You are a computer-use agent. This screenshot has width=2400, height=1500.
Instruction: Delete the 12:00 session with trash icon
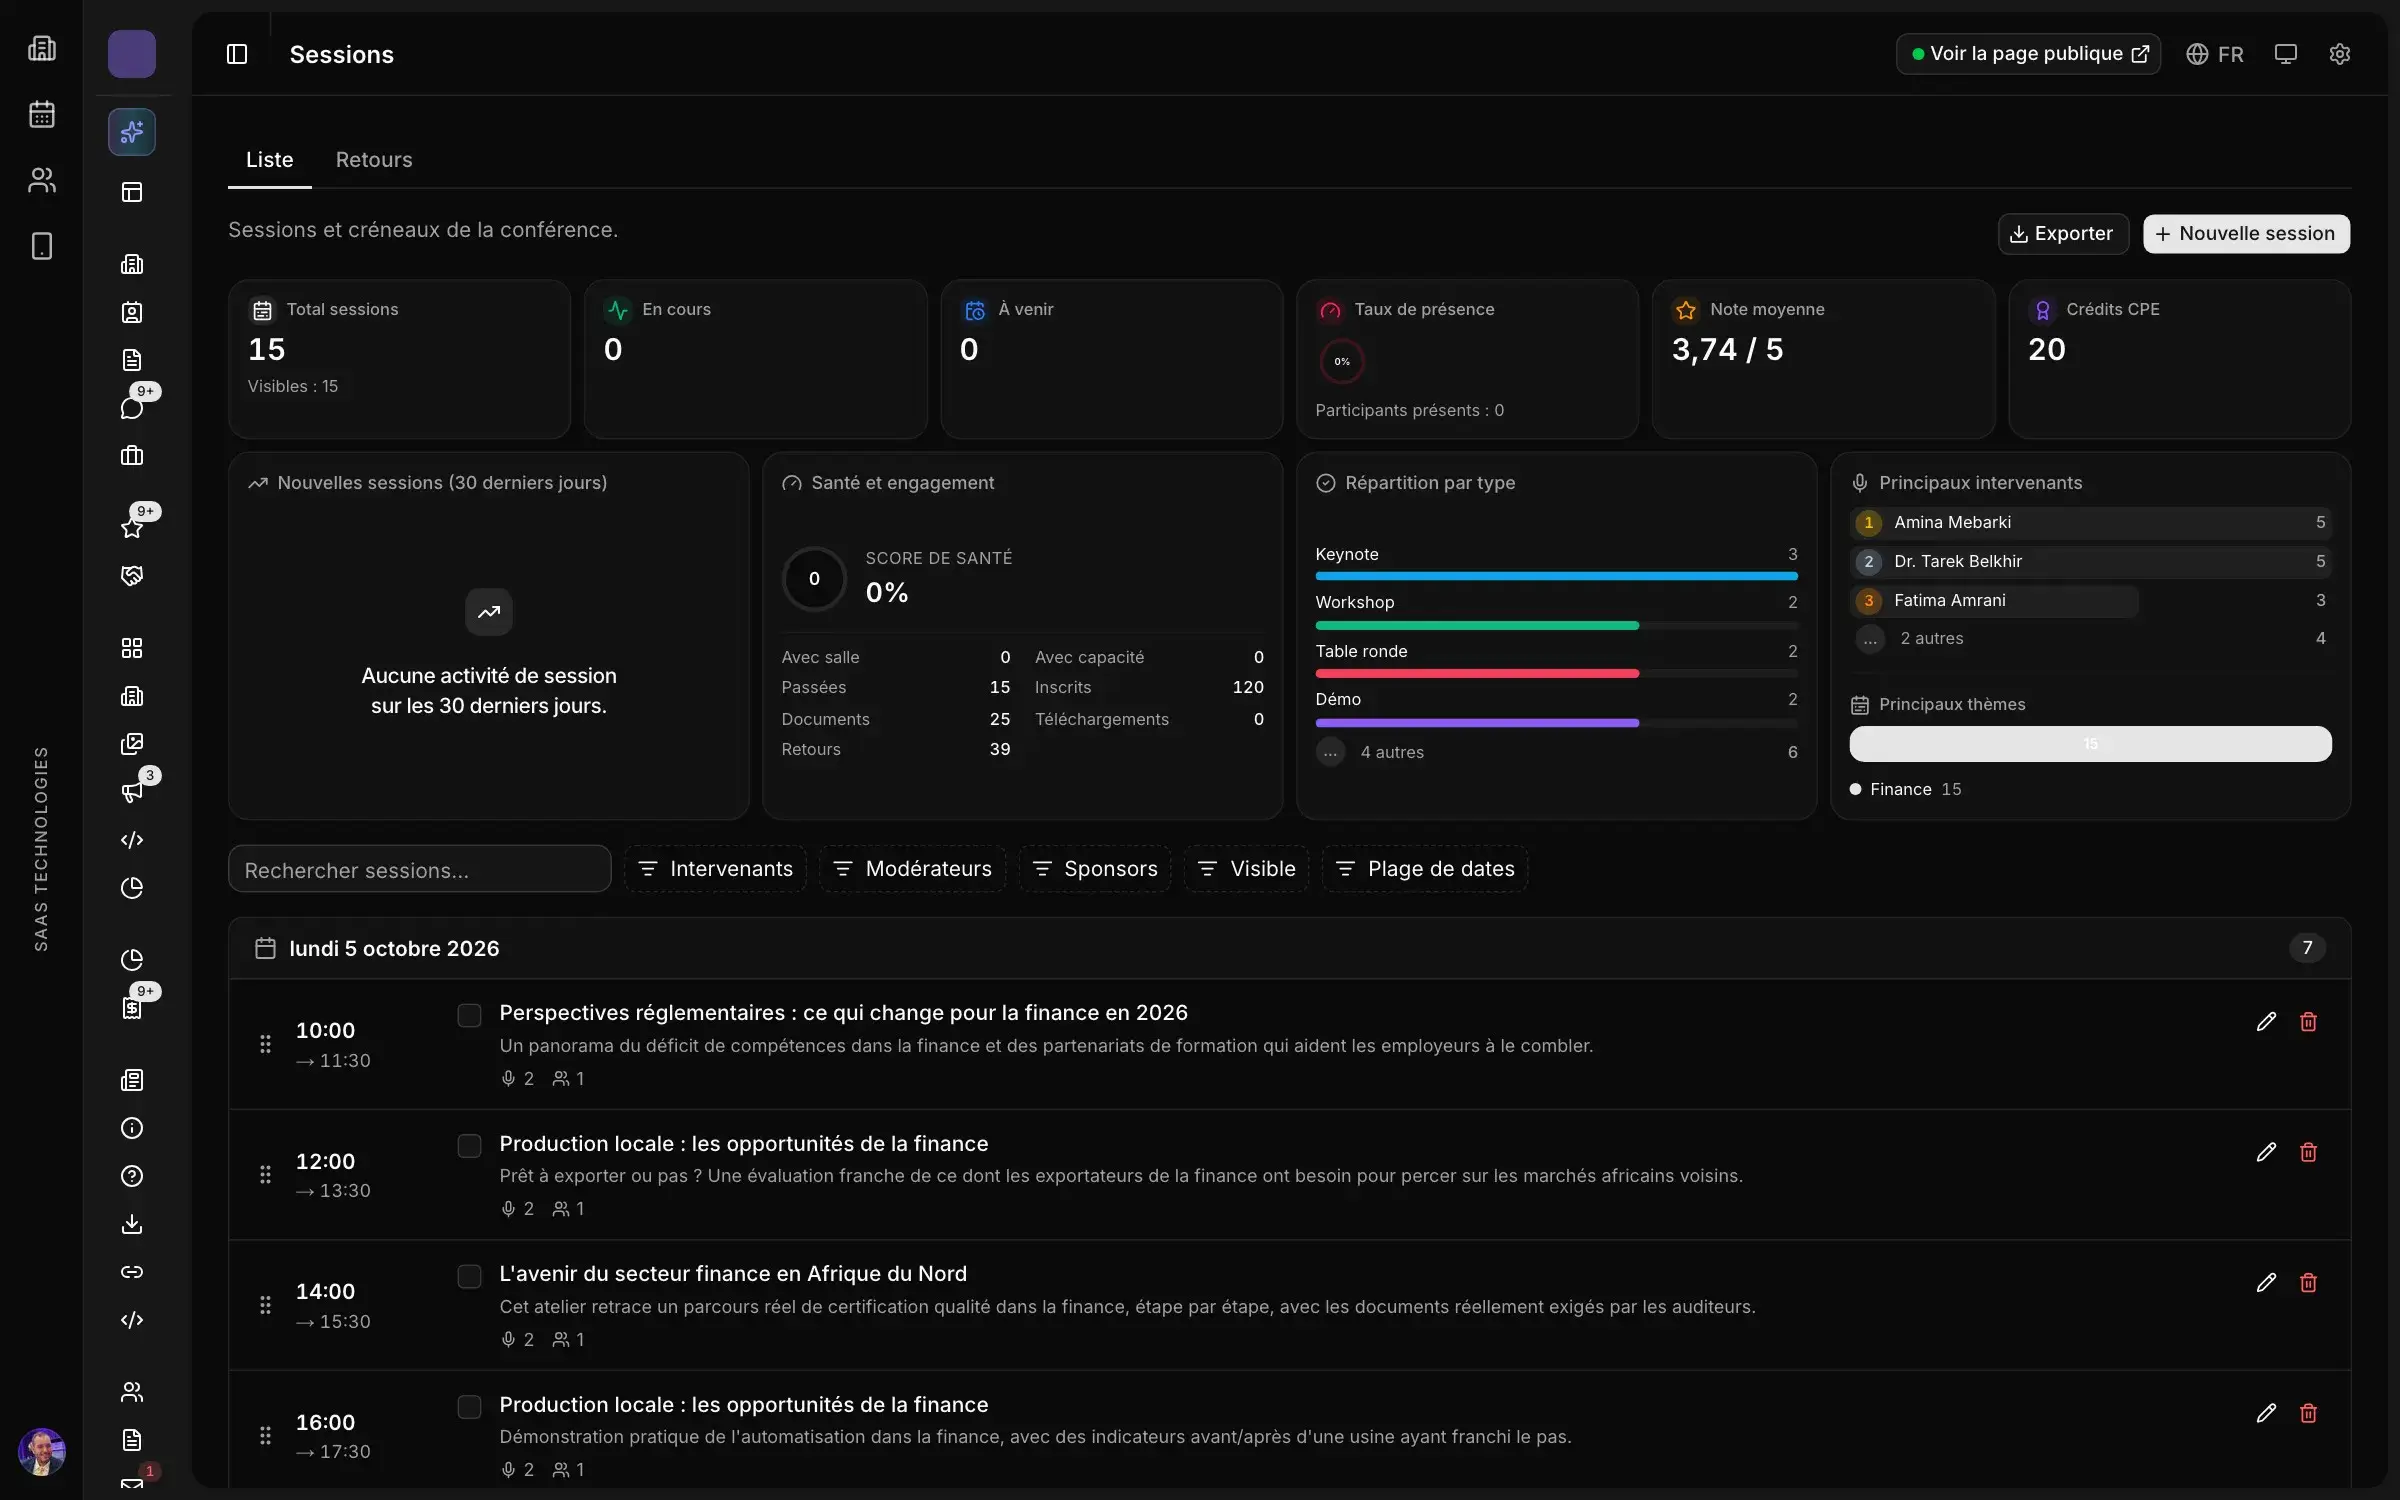[x=2308, y=1152]
